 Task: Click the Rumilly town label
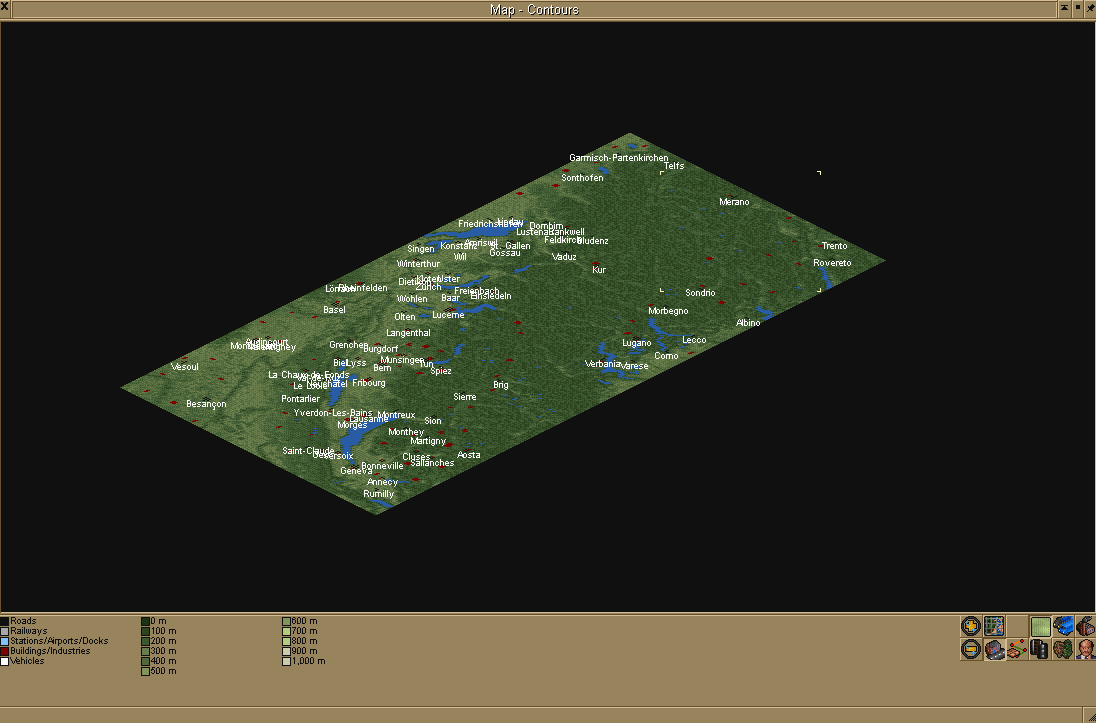click(x=378, y=494)
